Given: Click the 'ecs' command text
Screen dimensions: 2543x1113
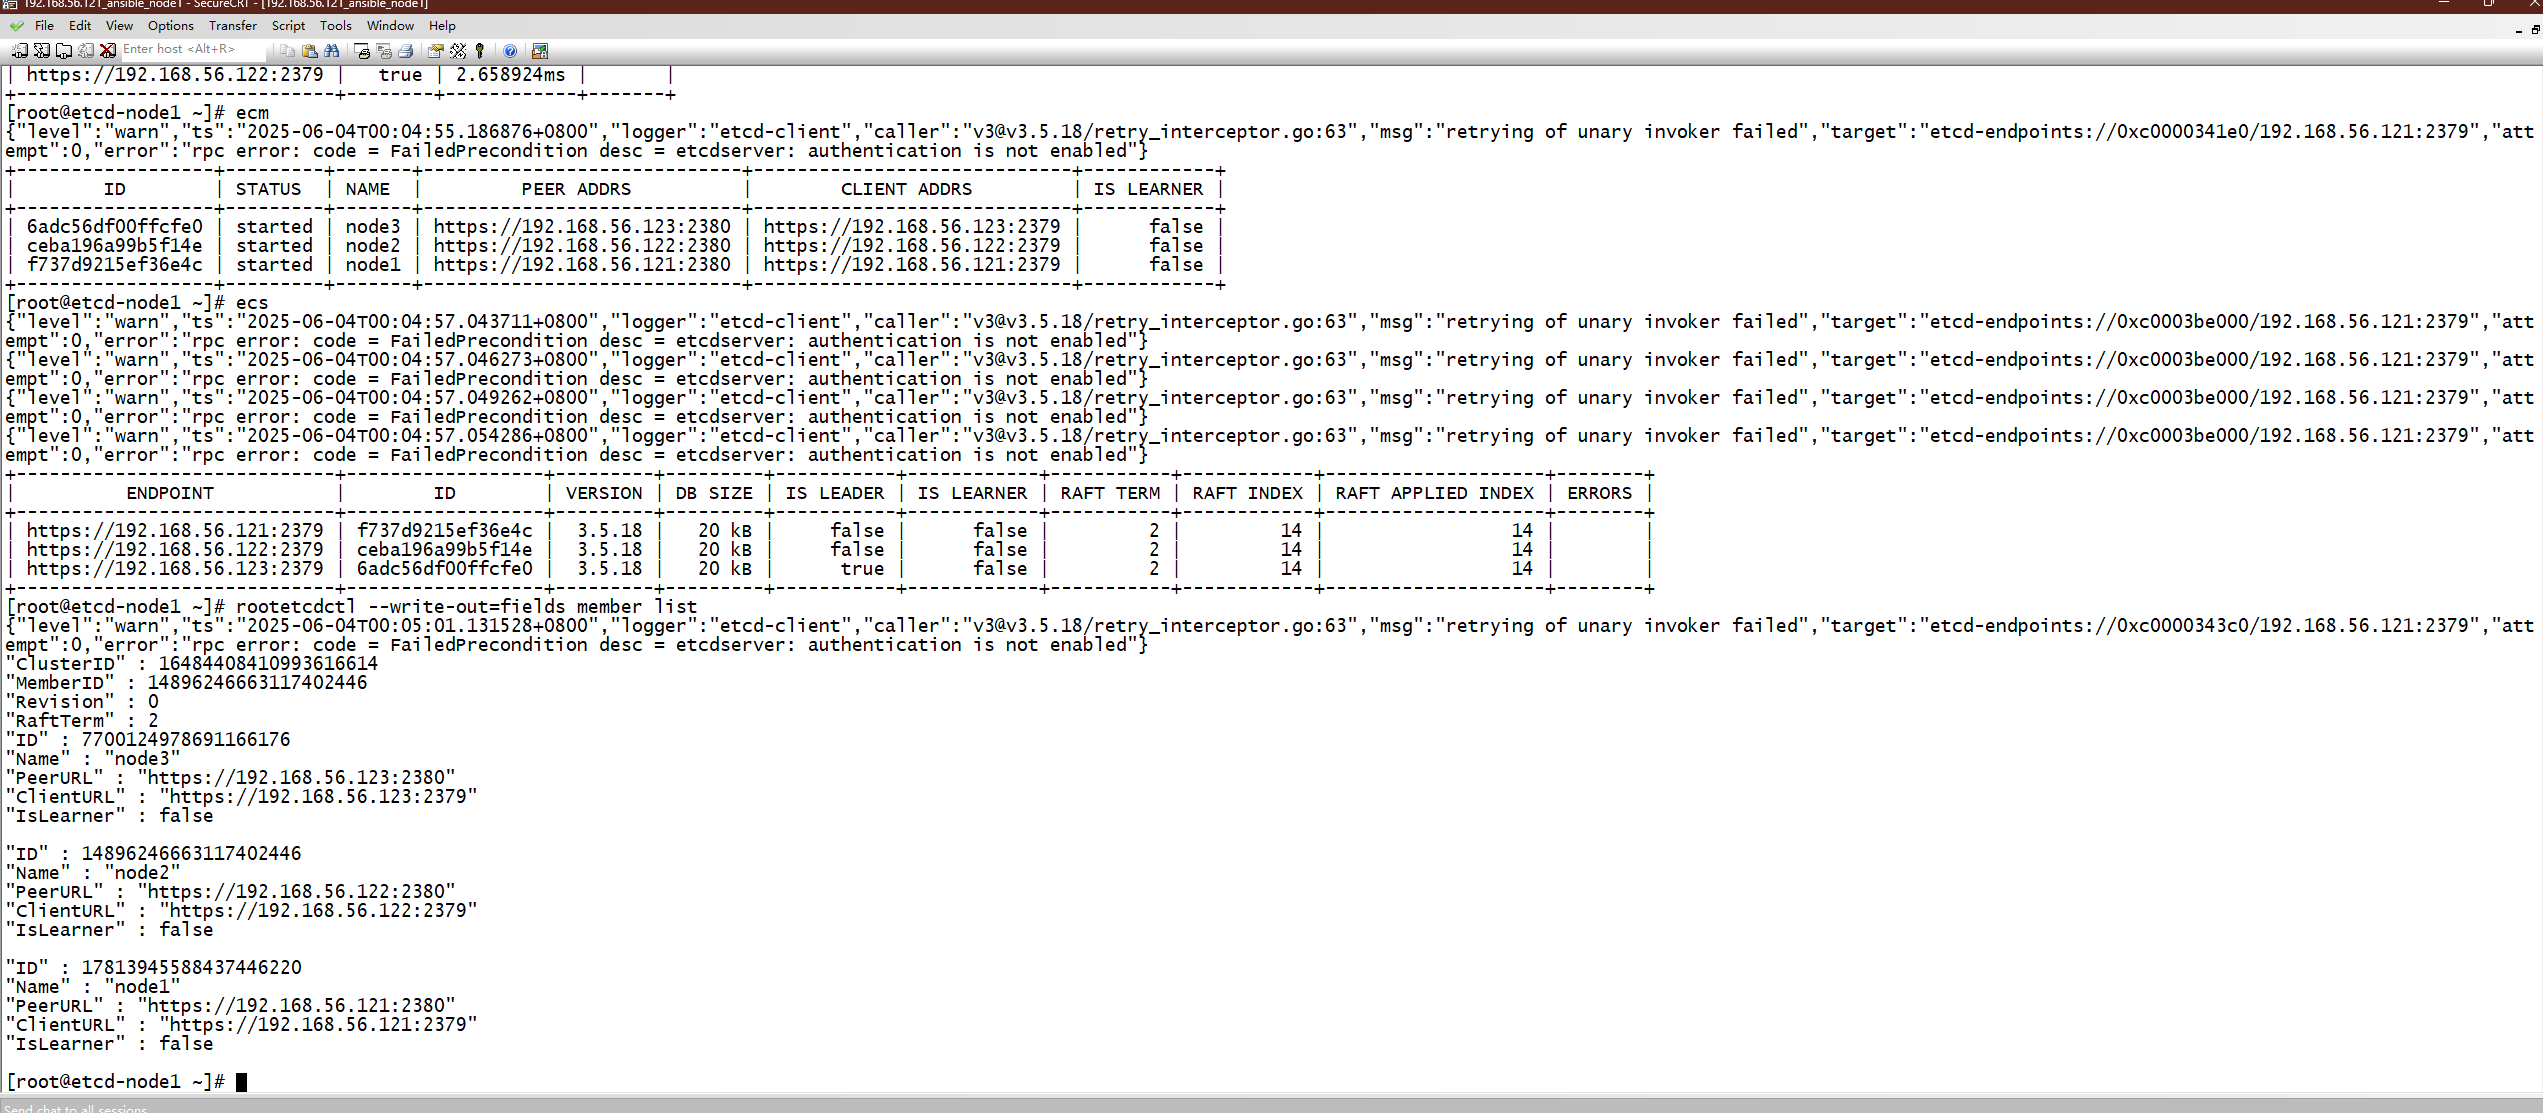Looking at the screenshot, I should coord(252,303).
